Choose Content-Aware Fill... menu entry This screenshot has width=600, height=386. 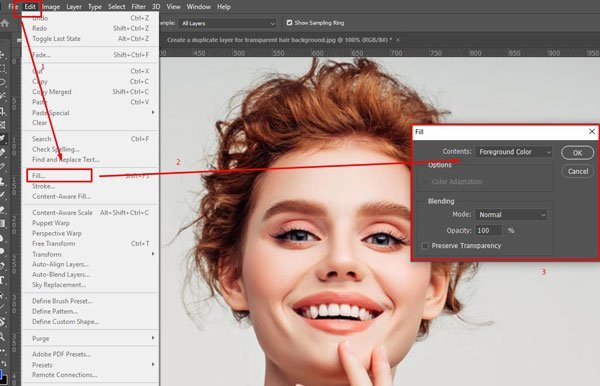[x=91, y=197]
